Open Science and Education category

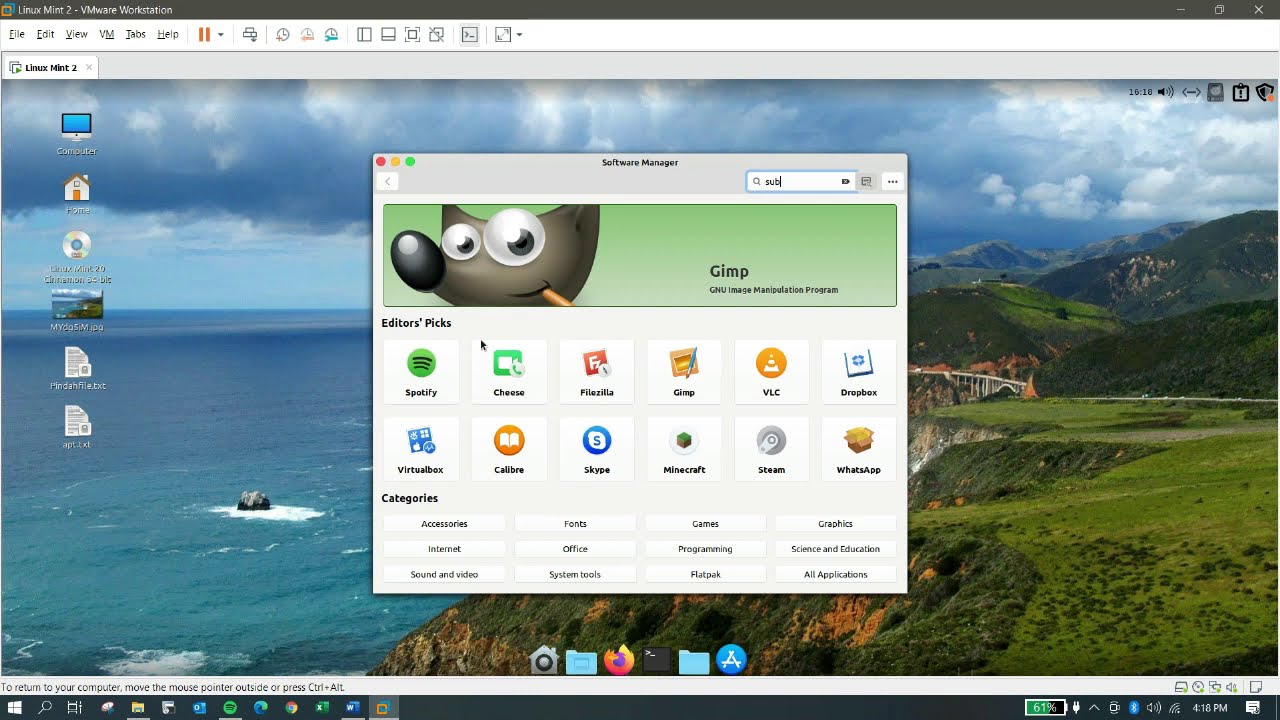pos(835,549)
